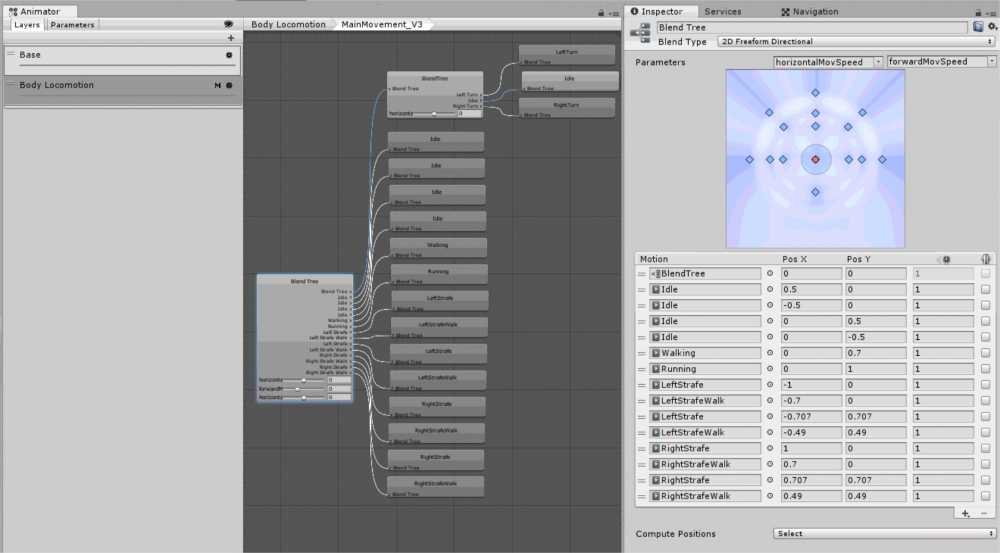Click Pos Y field of Walking row
Screen dimensions: 1000x553
[876, 353]
